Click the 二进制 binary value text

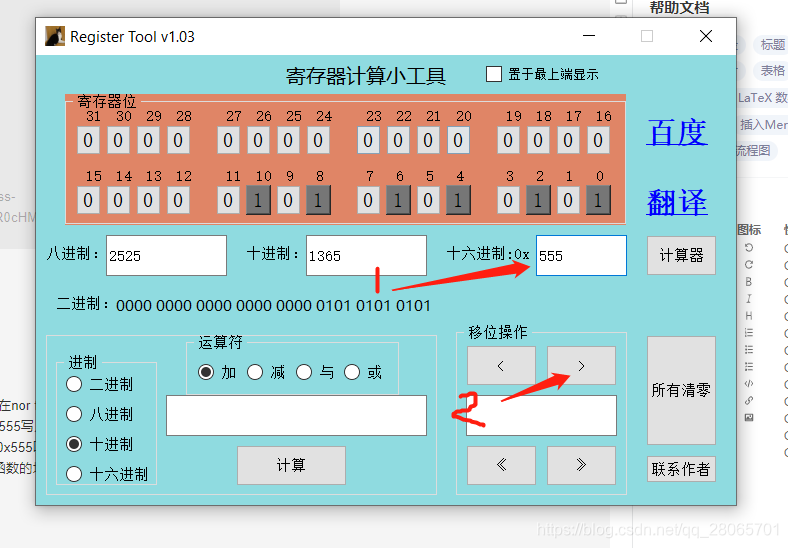coord(273,306)
